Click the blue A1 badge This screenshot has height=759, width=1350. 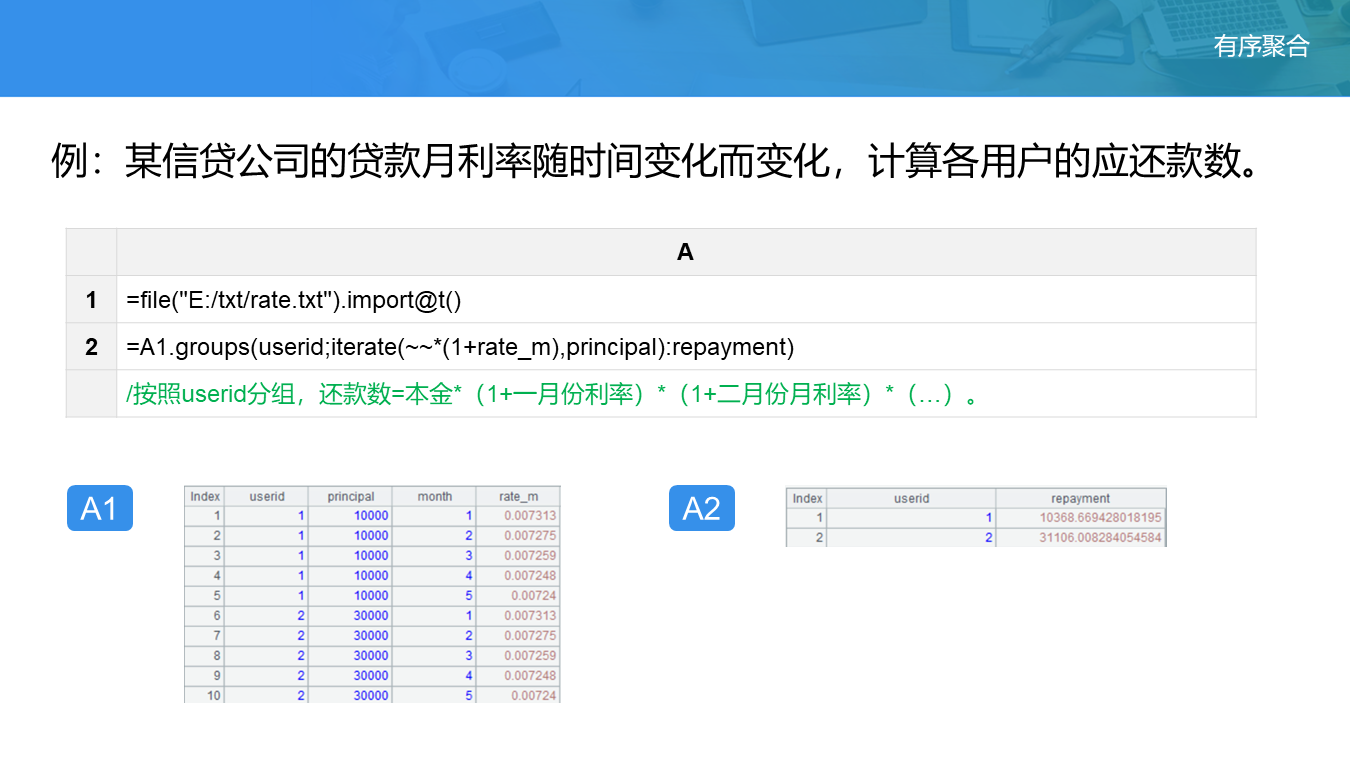click(99, 508)
